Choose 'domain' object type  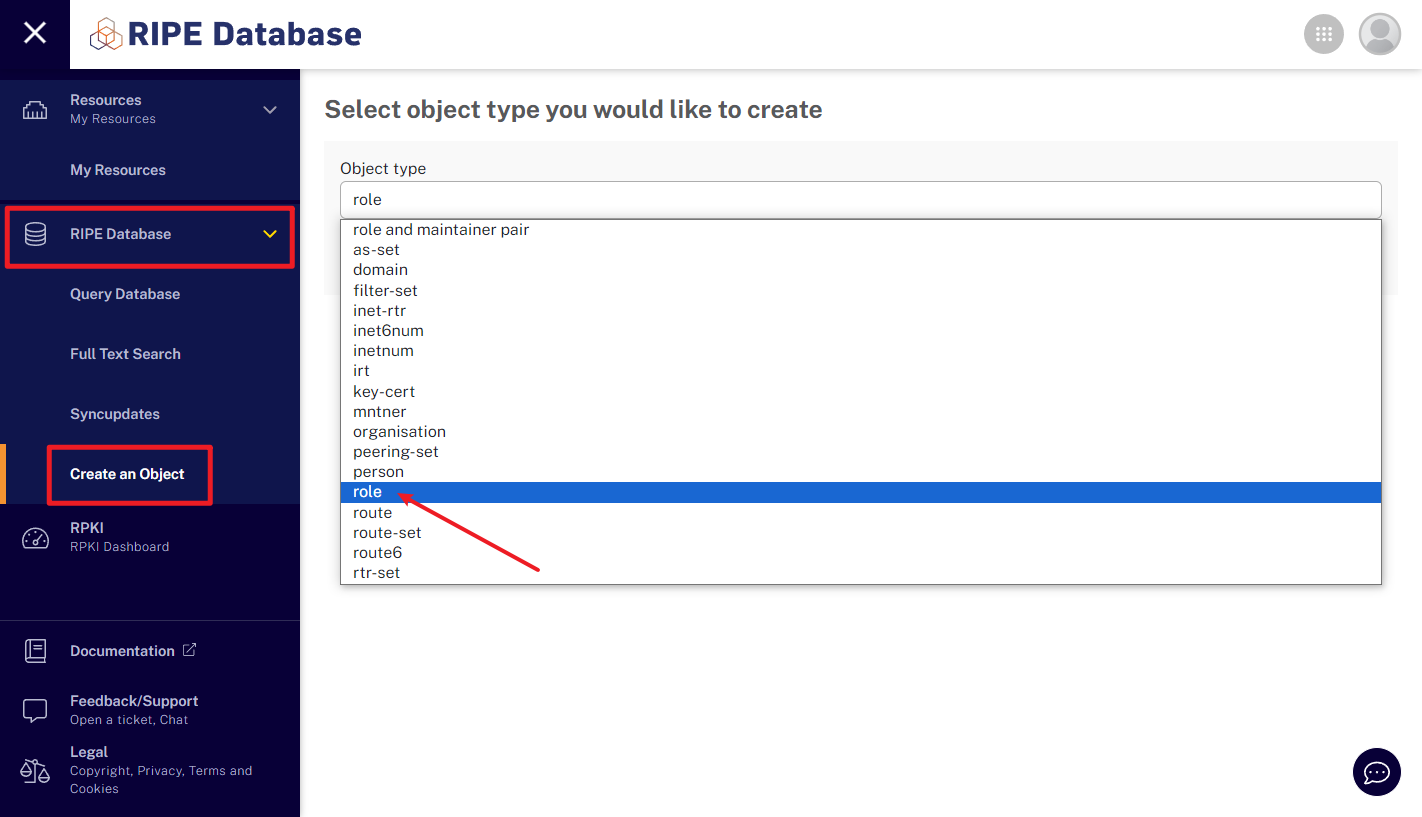point(861,270)
